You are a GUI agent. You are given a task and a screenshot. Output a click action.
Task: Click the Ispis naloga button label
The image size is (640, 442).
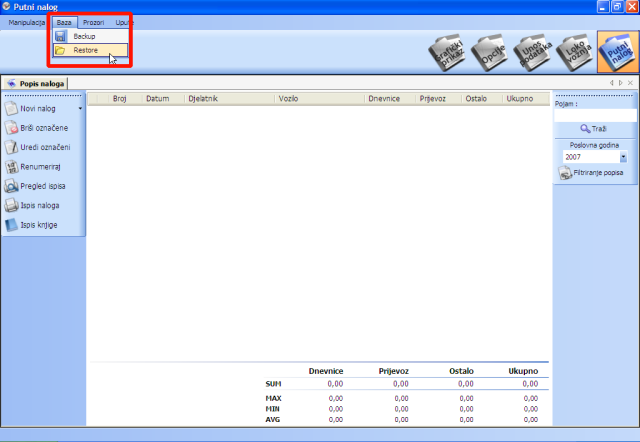click(x=40, y=205)
